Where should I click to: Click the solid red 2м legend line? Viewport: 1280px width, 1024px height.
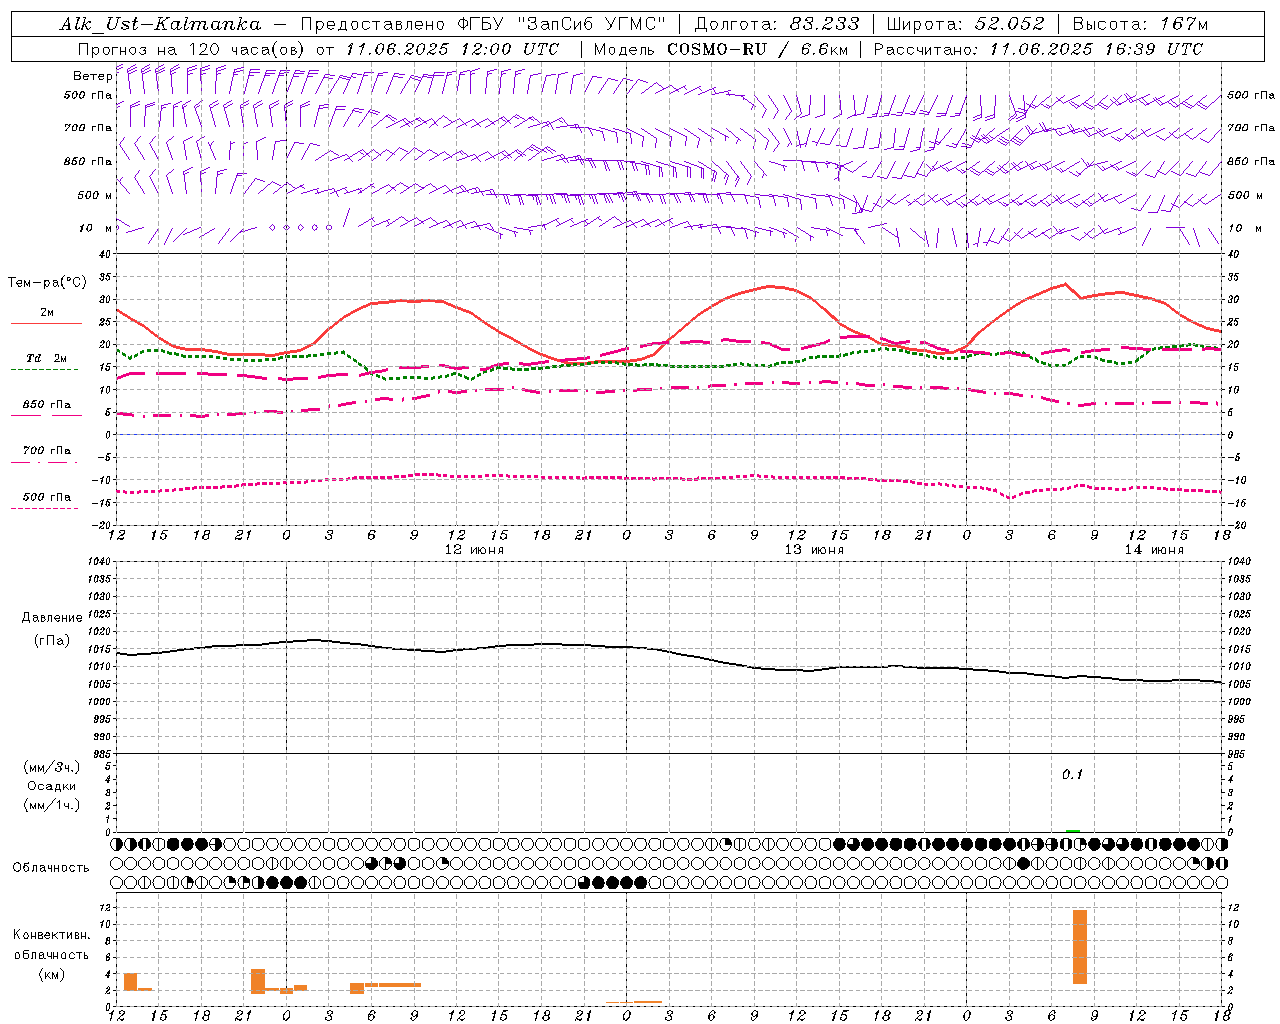46,323
